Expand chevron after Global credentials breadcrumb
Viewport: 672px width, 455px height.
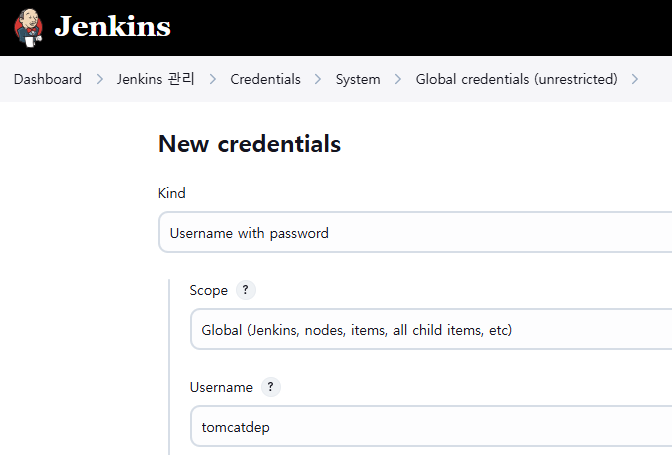635,79
